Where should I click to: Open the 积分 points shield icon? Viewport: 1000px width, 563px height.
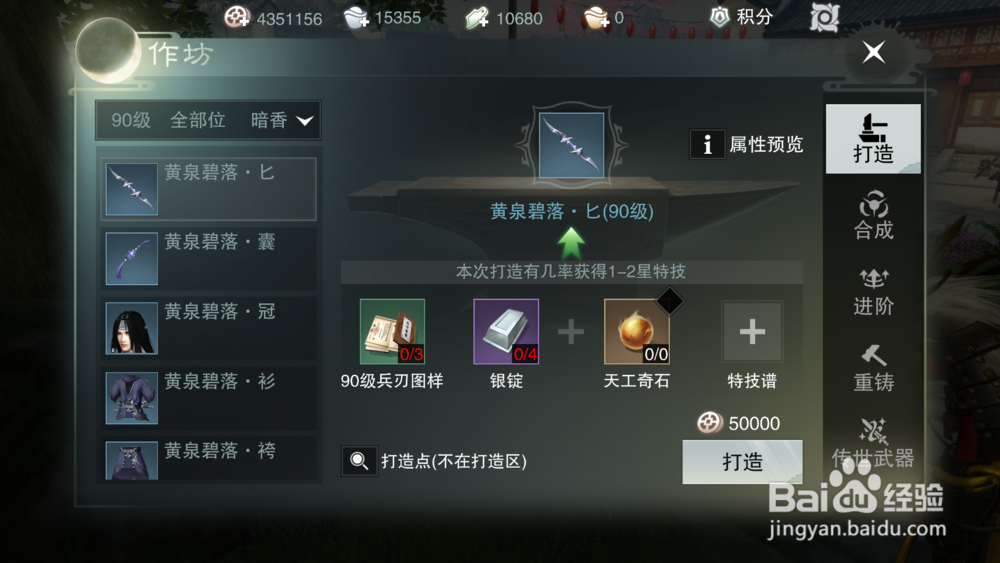tap(720, 17)
